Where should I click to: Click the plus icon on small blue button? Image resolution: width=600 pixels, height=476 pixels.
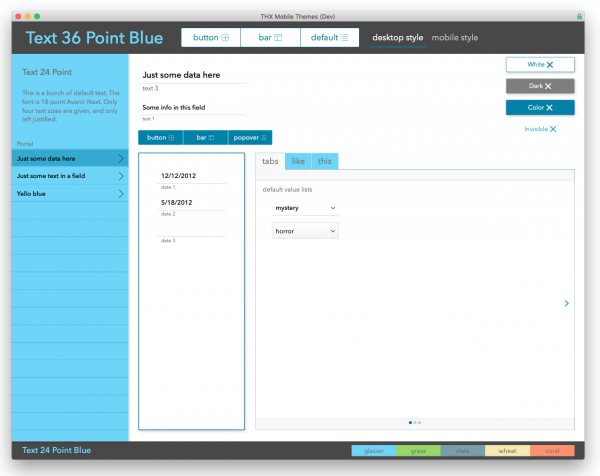coord(171,138)
